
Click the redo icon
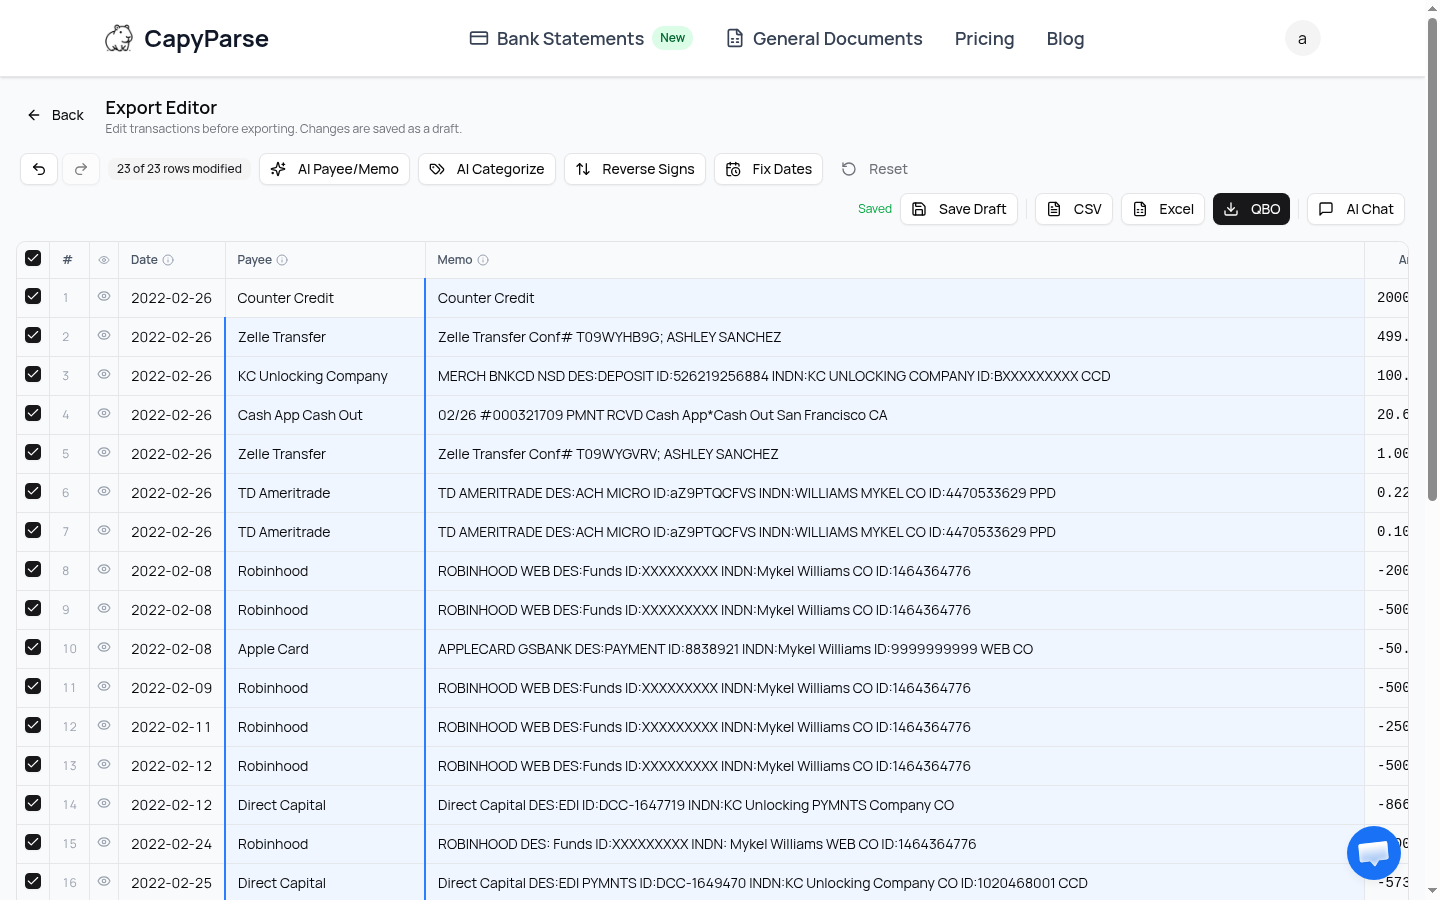pos(80,169)
